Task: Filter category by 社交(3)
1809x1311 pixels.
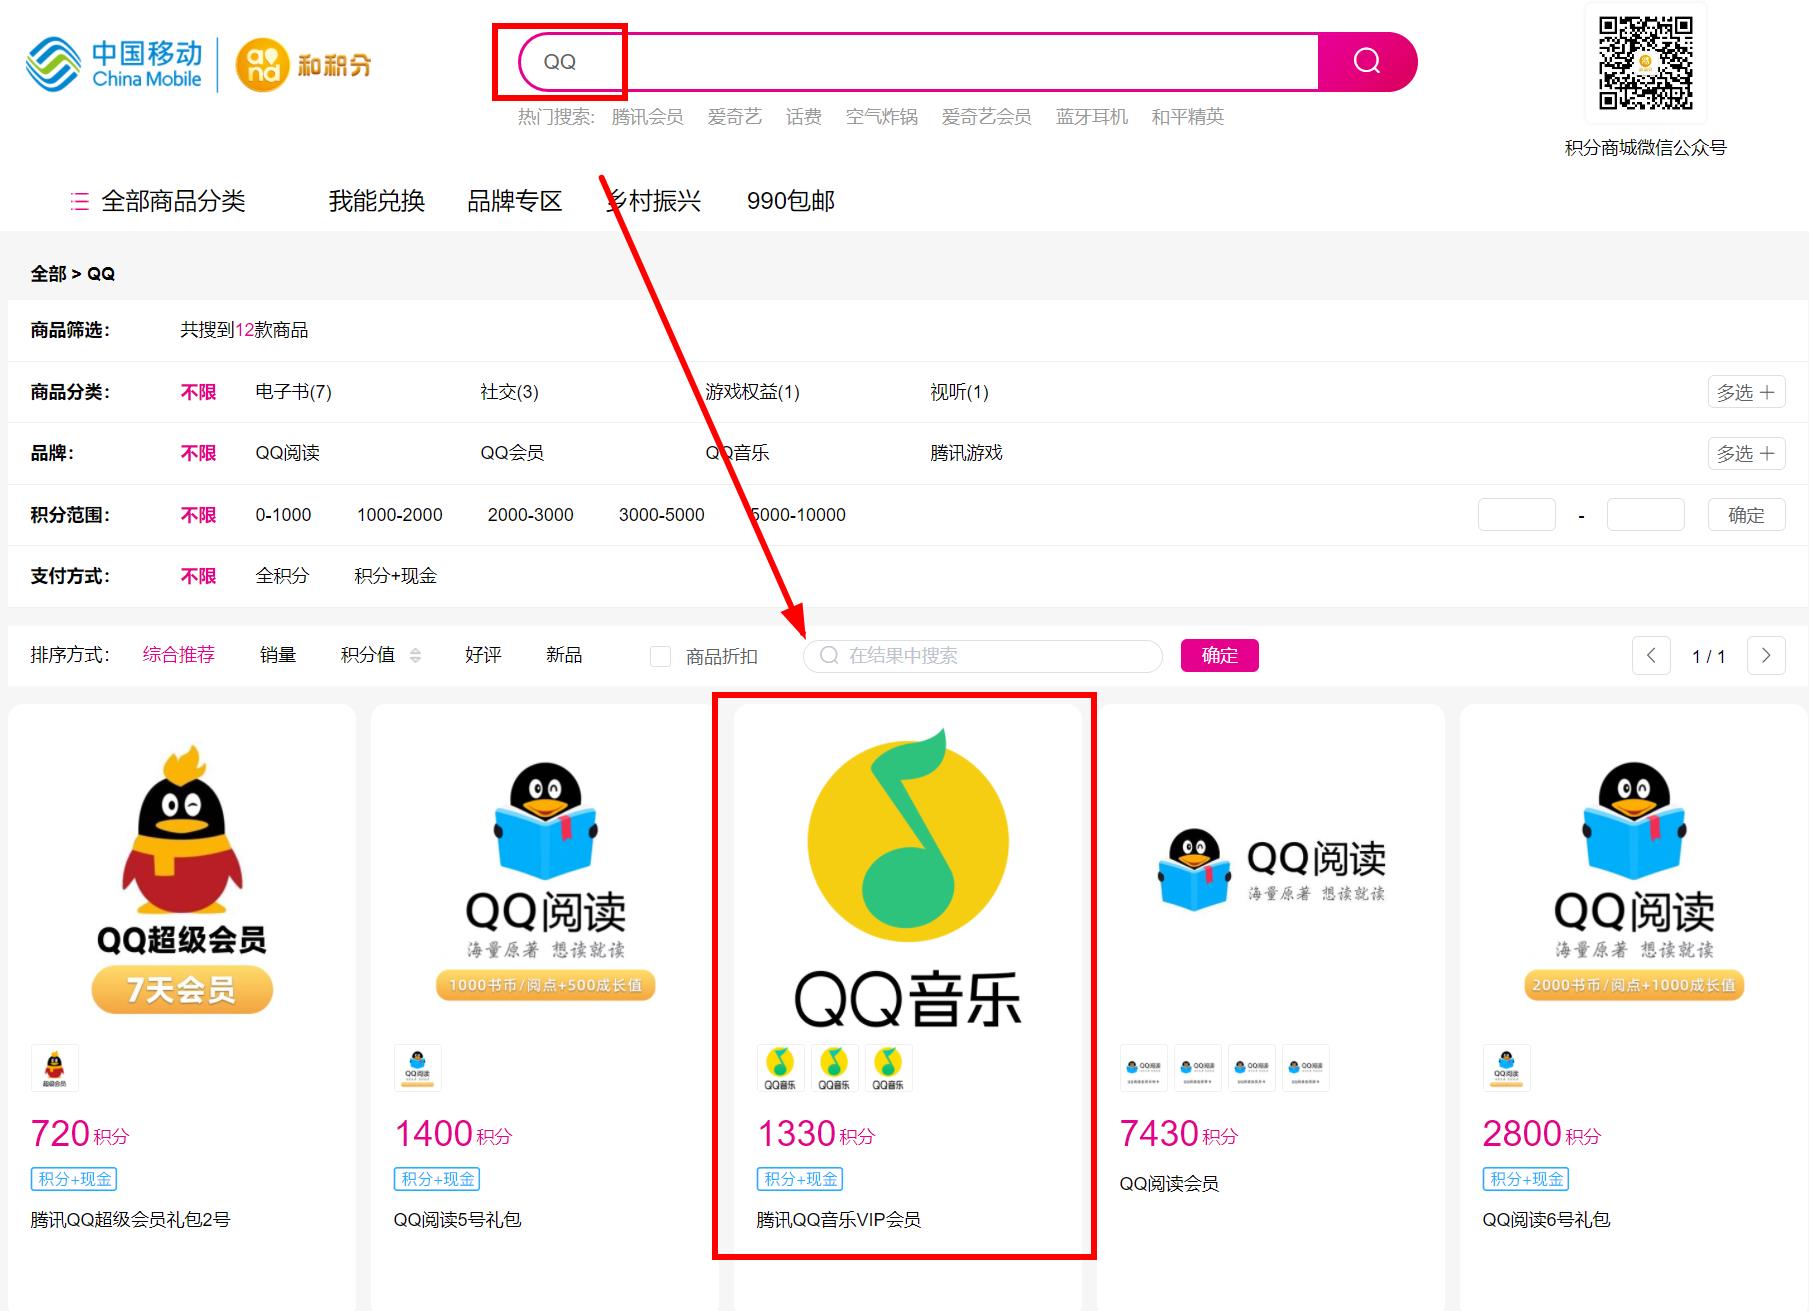Action: coord(509,392)
